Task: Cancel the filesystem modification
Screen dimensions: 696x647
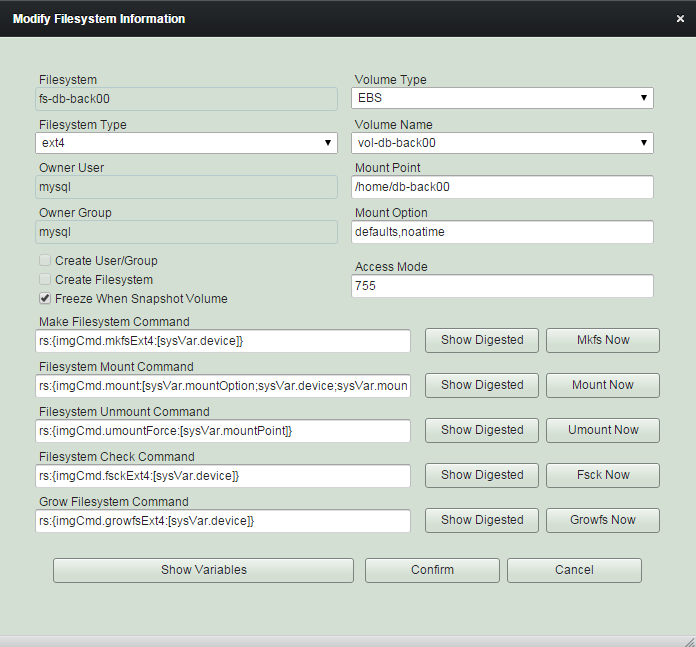Action: pos(574,570)
